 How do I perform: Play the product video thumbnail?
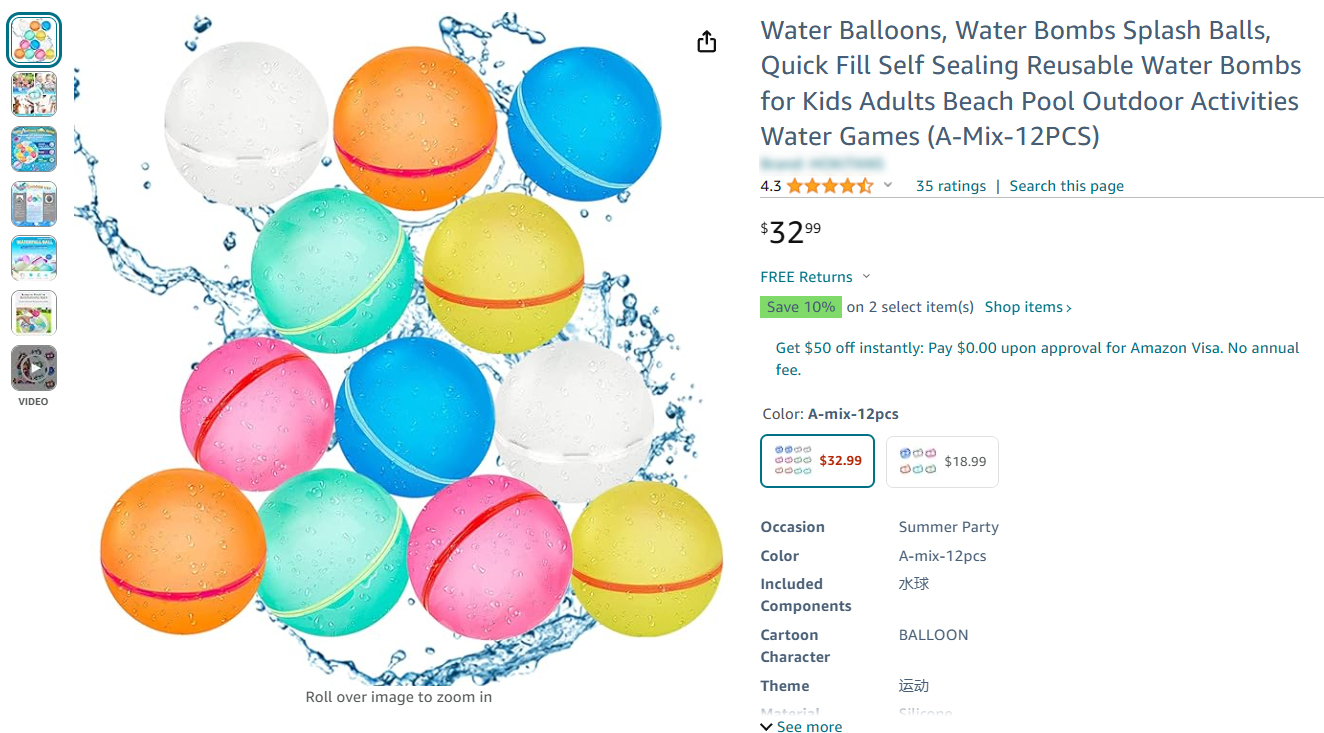click(x=34, y=368)
